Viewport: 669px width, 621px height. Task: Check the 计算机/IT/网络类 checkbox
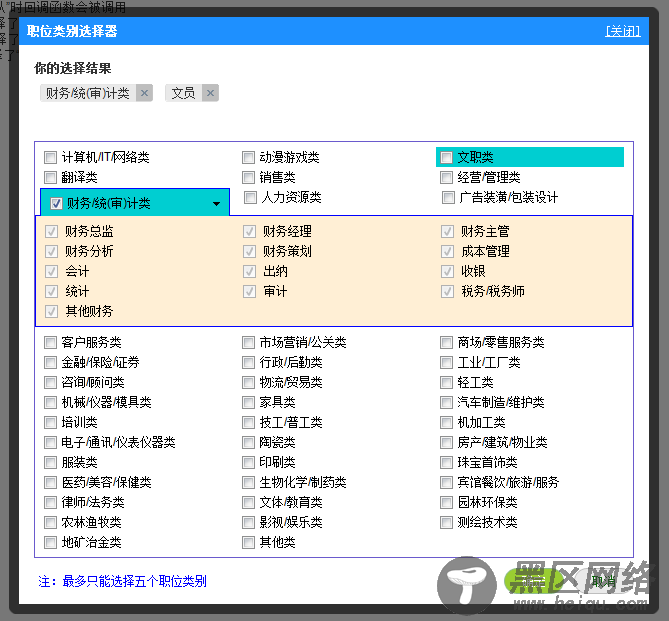[x=50, y=157]
